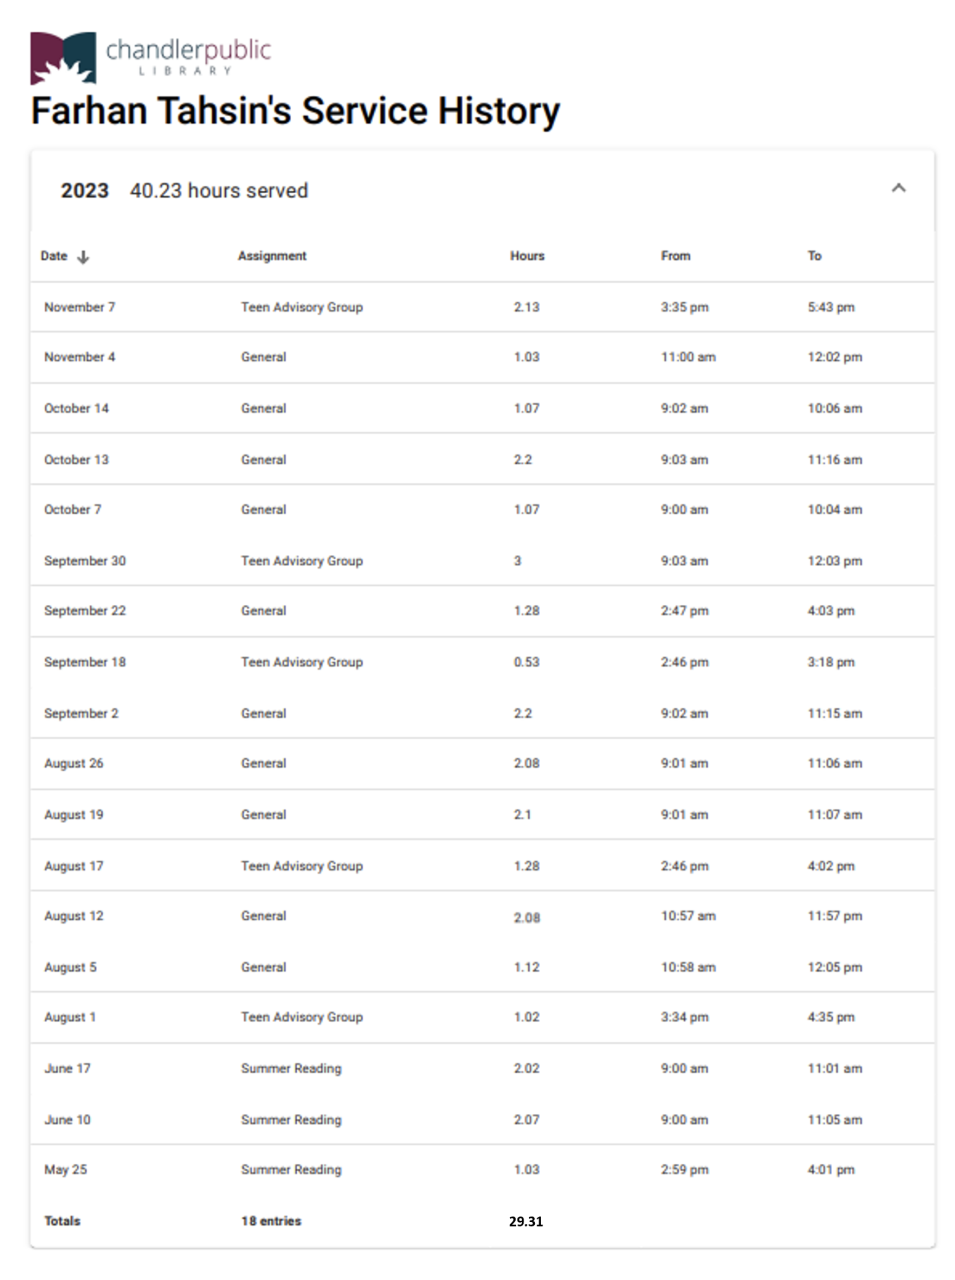Click Teen Advisory Group on September 30
The width and height of the screenshot is (955, 1280).
click(x=301, y=561)
